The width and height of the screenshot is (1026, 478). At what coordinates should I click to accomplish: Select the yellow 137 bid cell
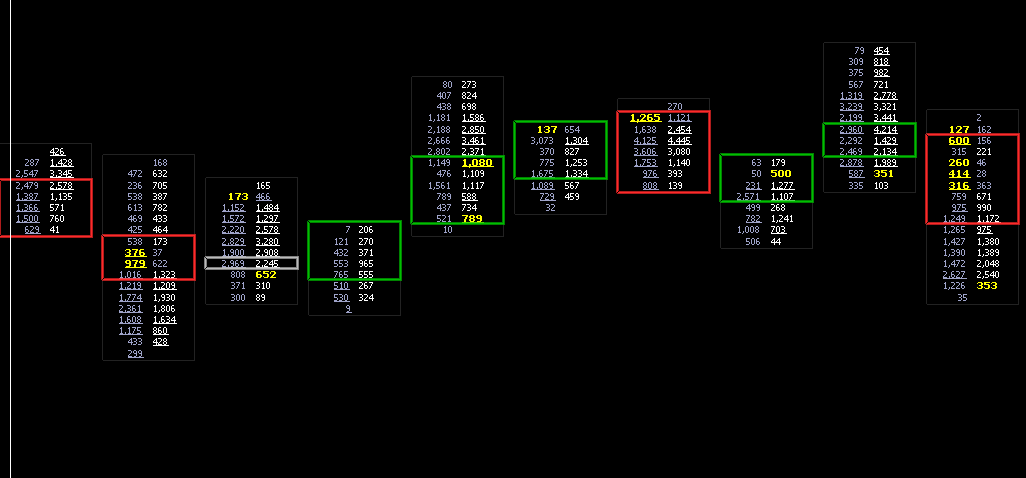[547, 129]
